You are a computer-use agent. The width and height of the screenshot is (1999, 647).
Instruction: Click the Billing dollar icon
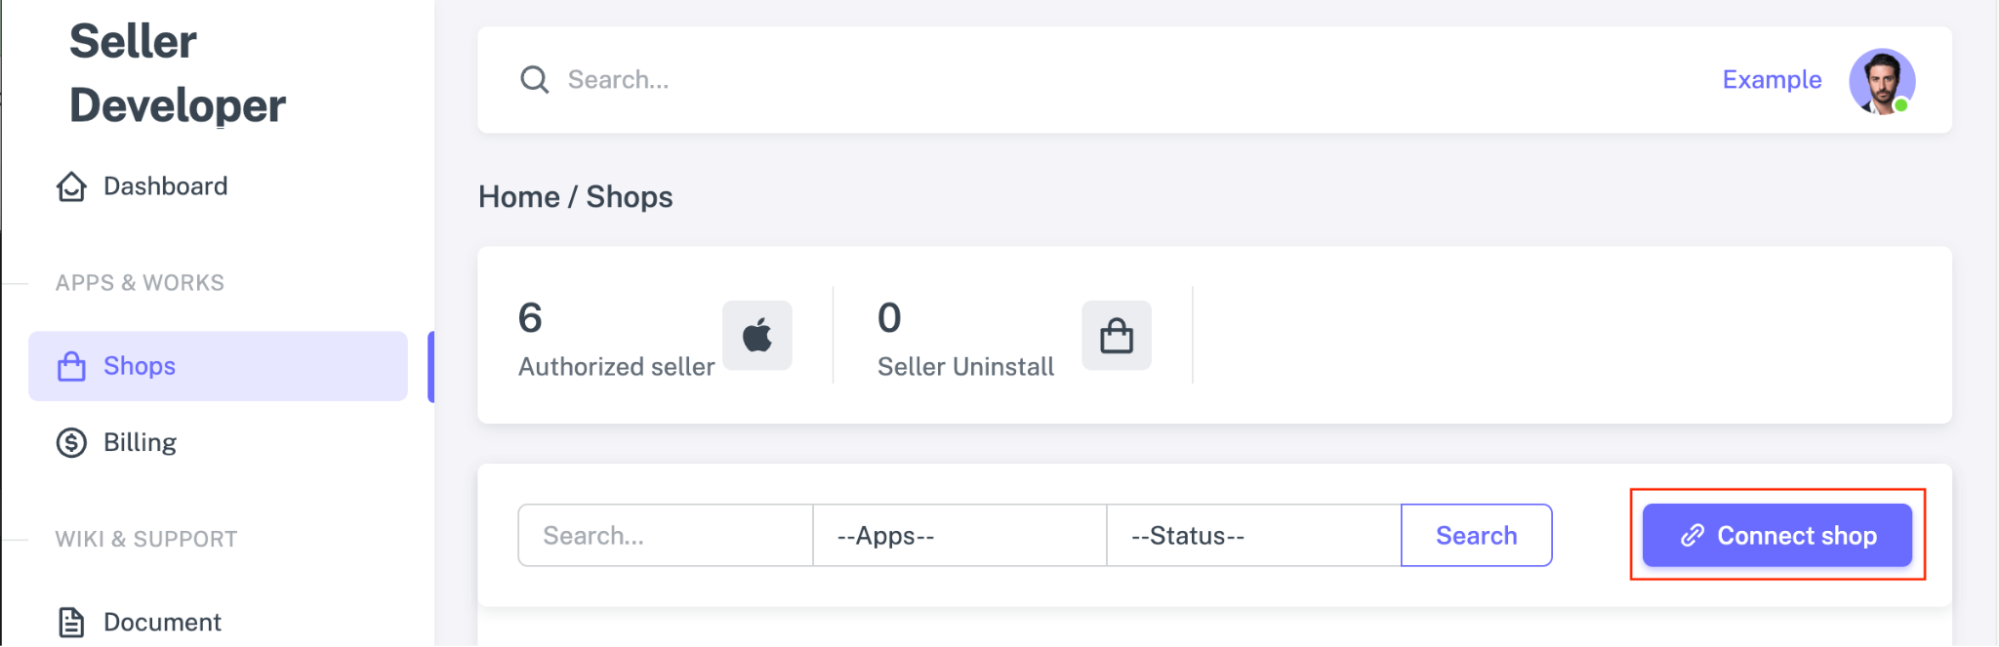70,442
